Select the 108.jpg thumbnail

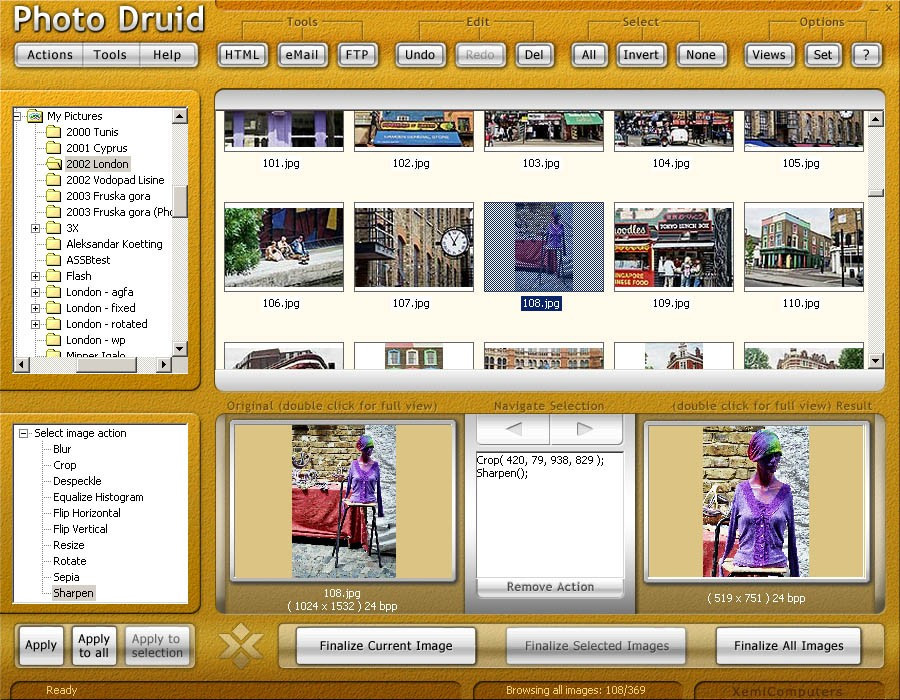tap(544, 247)
